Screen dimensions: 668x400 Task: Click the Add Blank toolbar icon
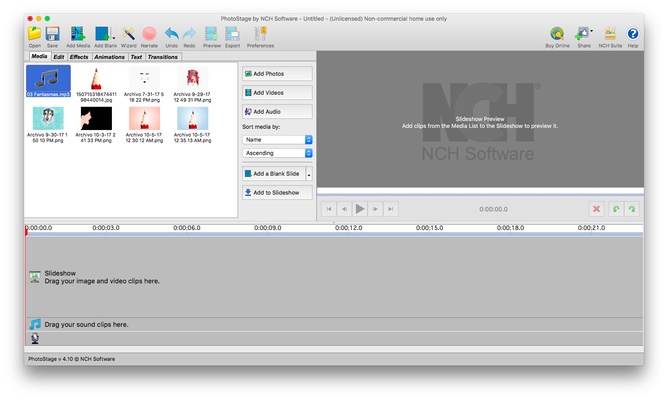point(103,36)
